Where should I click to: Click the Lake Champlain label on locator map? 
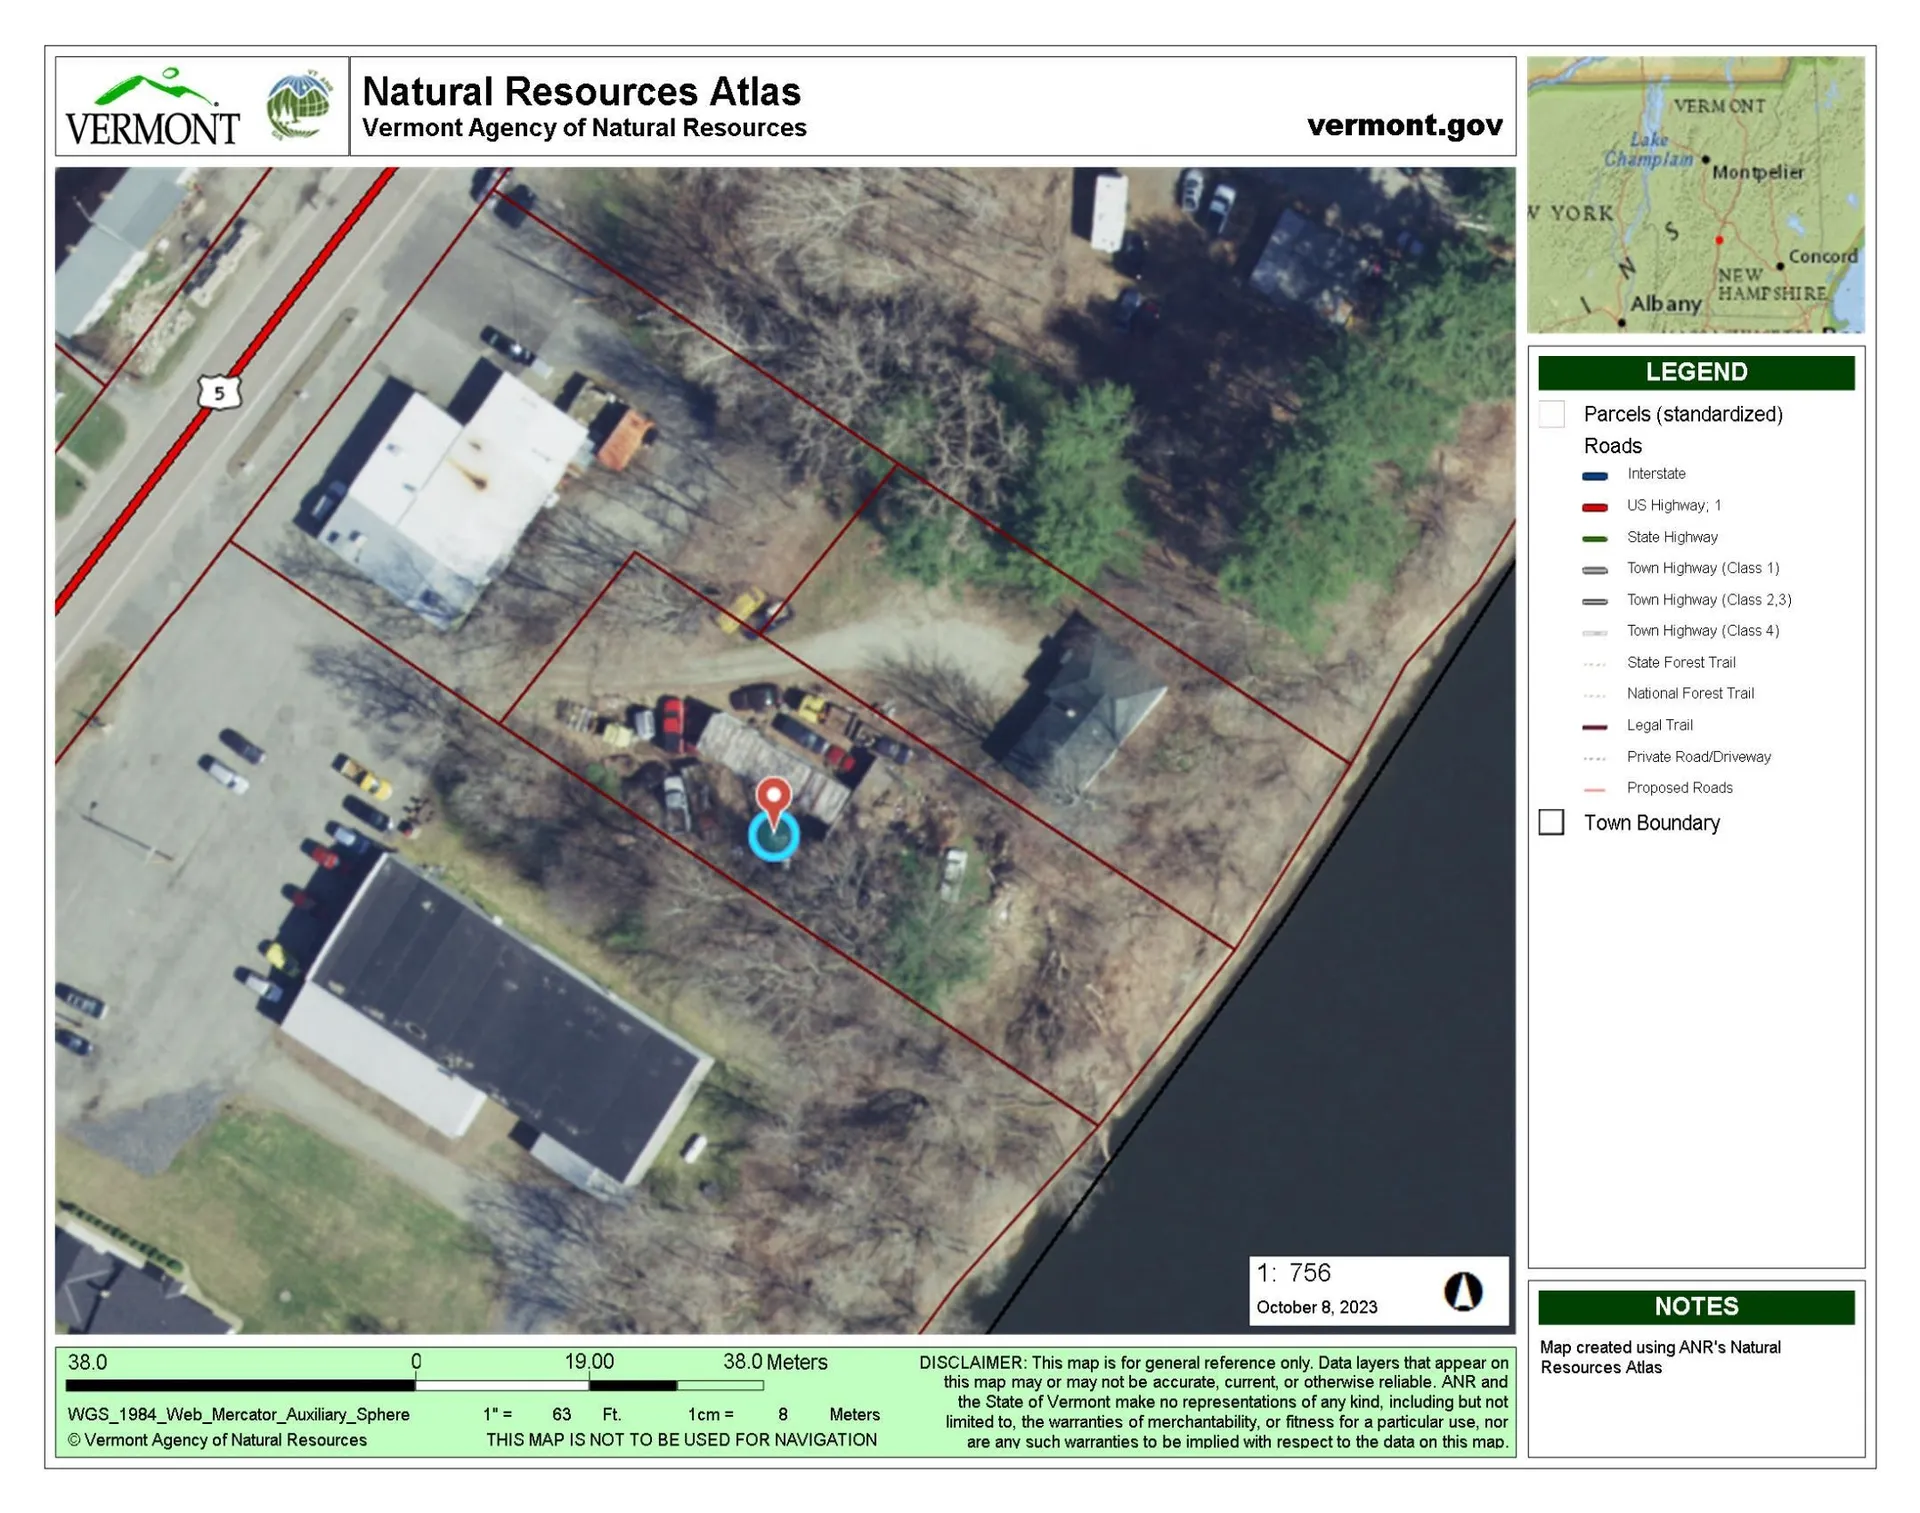(1647, 150)
